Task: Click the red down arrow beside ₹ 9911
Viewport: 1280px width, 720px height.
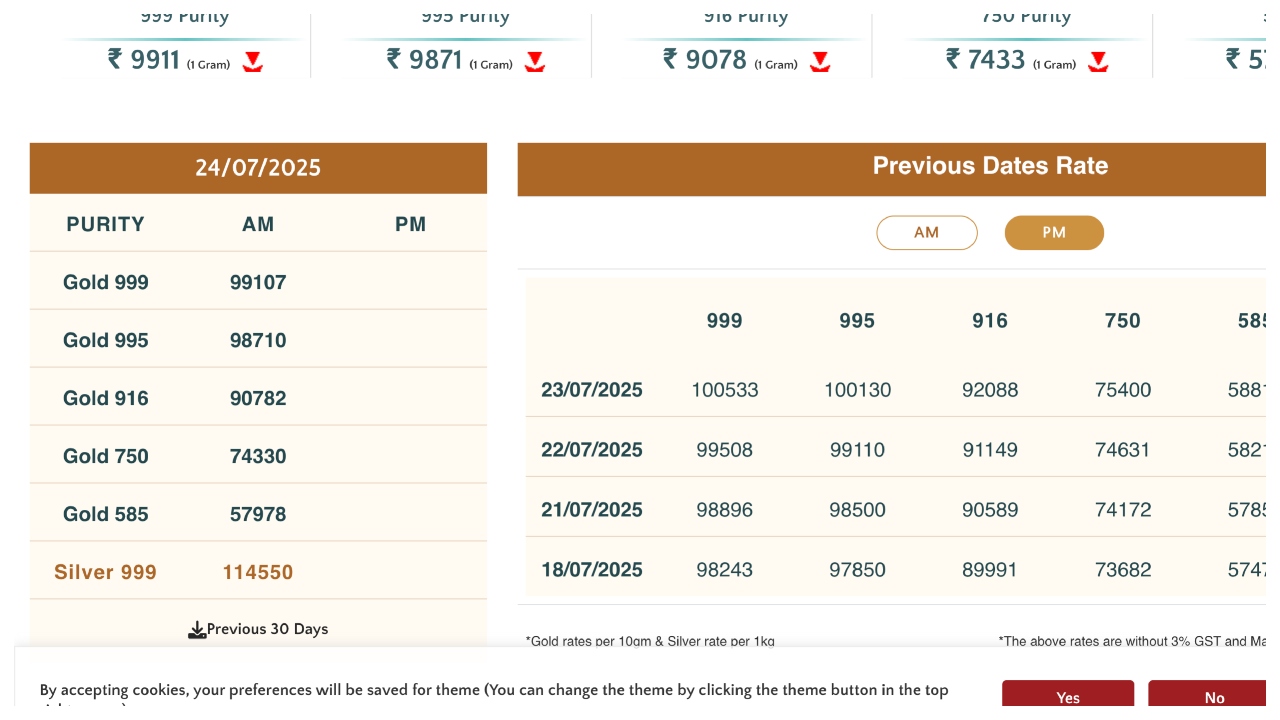Action: tap(253, 62)
